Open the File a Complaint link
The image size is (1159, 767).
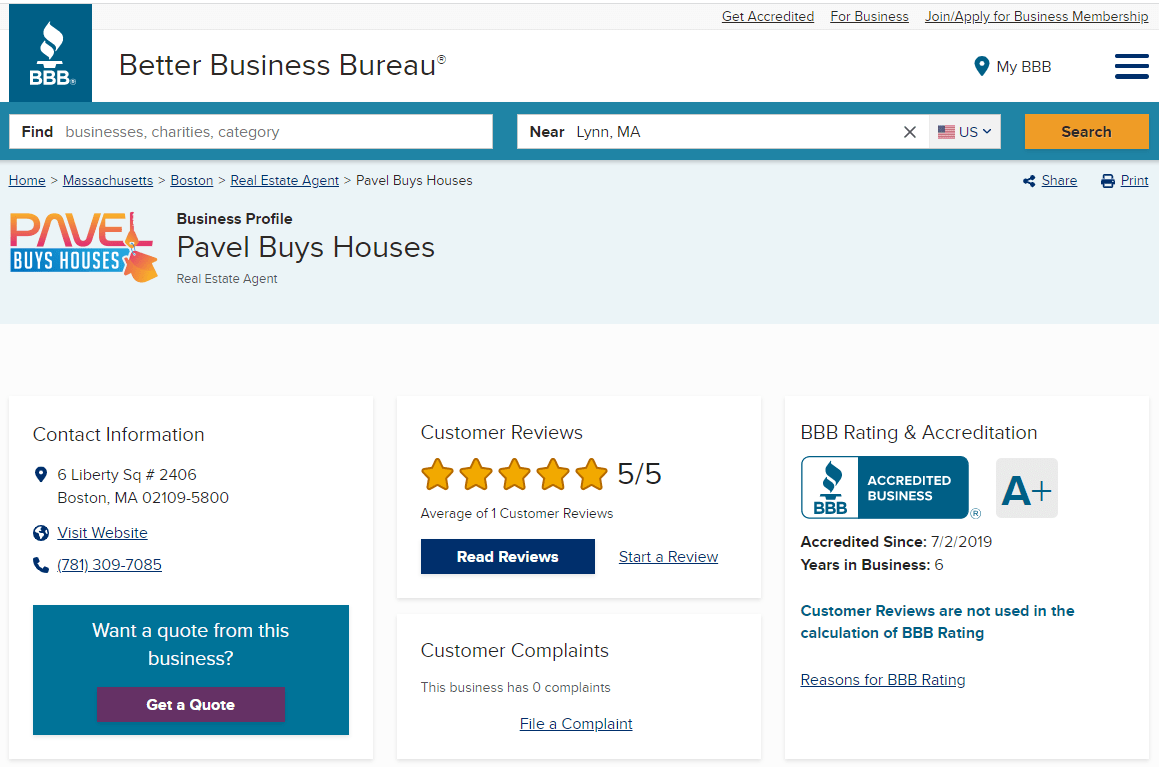tap(576, 724)
